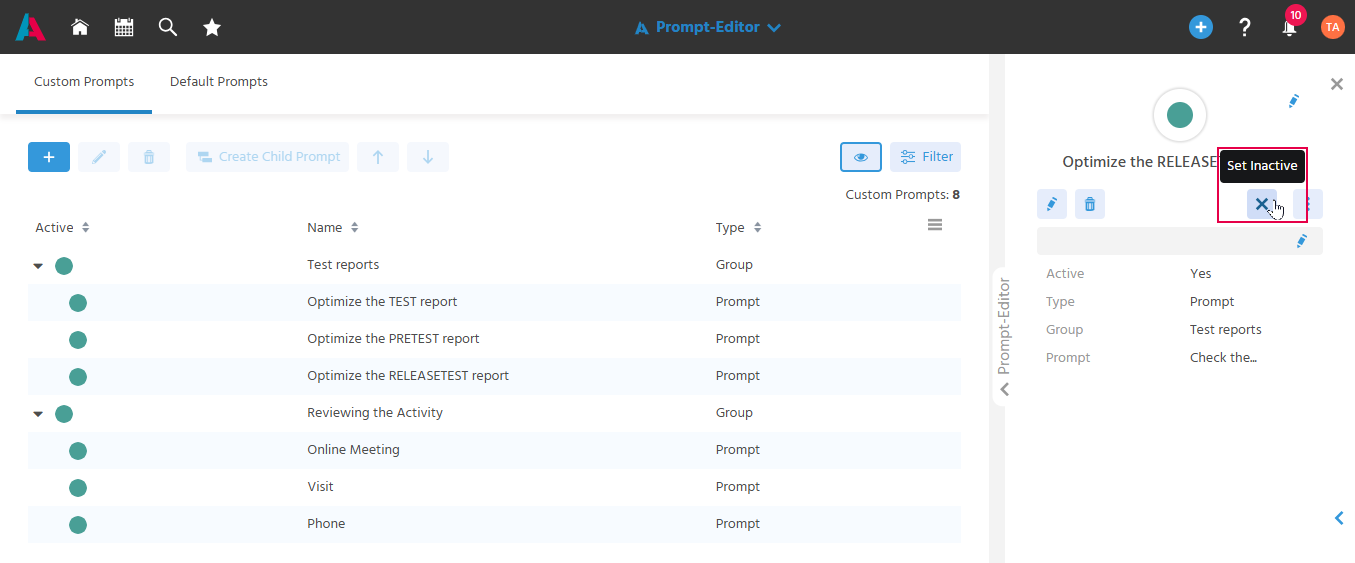Collapse the Prompt-Editor side panel handle
This screenshot has width=1355, height=563.
coord(1004,339)
